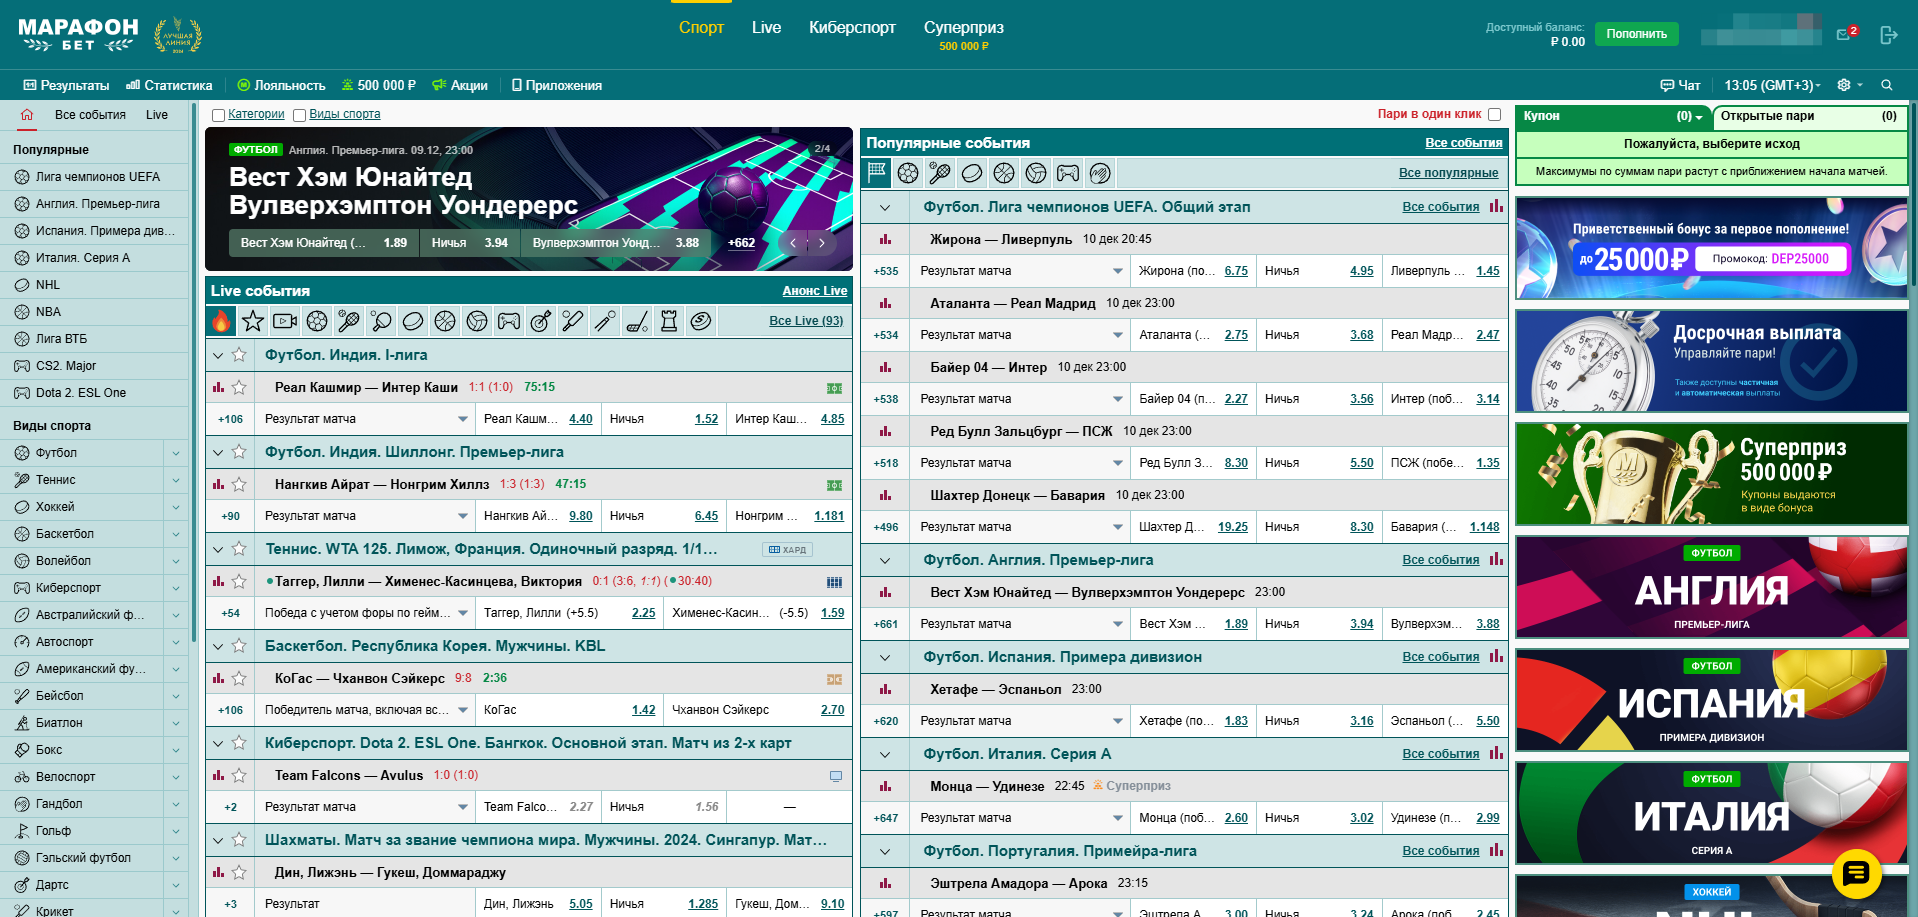Viewport: 1918px width, 917px height.
Task: Open statistics icon for Жирона — Ливерпуль
Action: [885, 239]
